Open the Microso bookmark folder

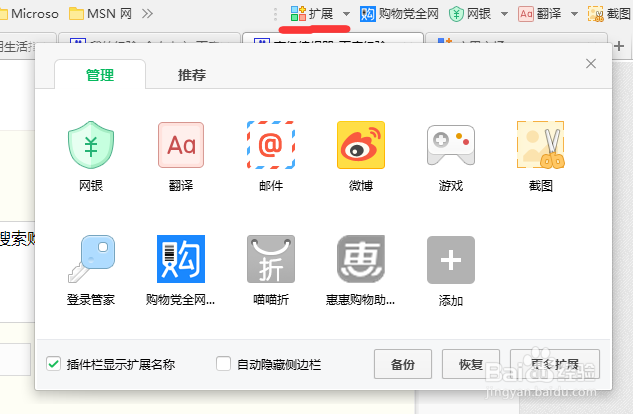29,14
